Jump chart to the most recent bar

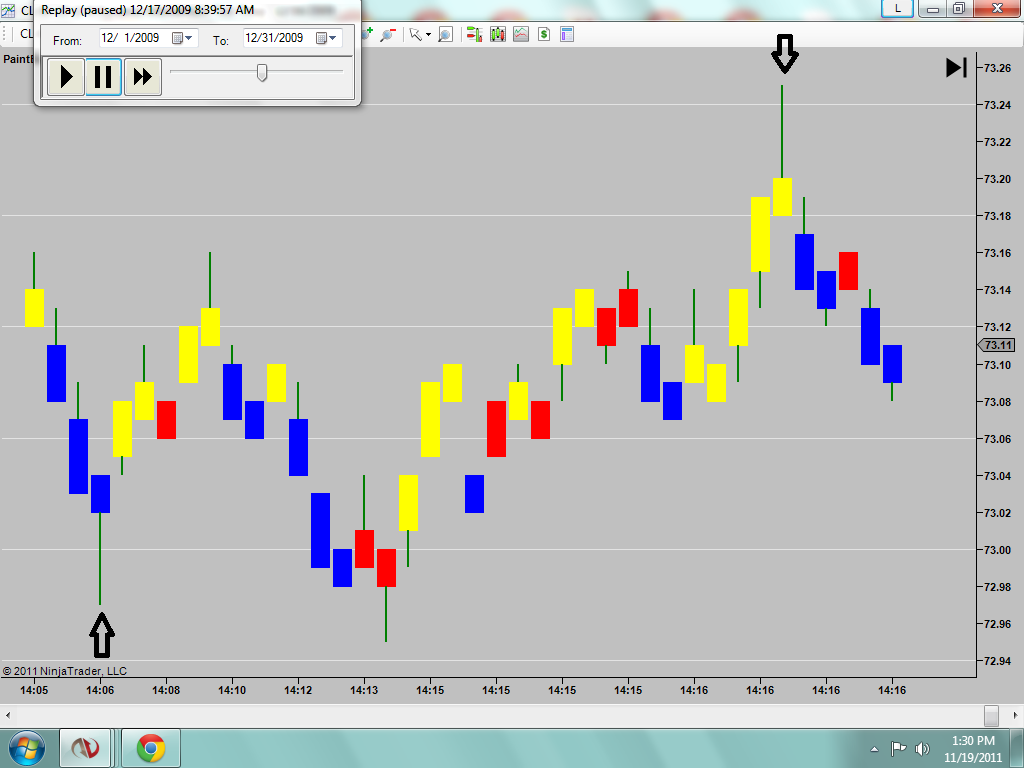(956, 67)
